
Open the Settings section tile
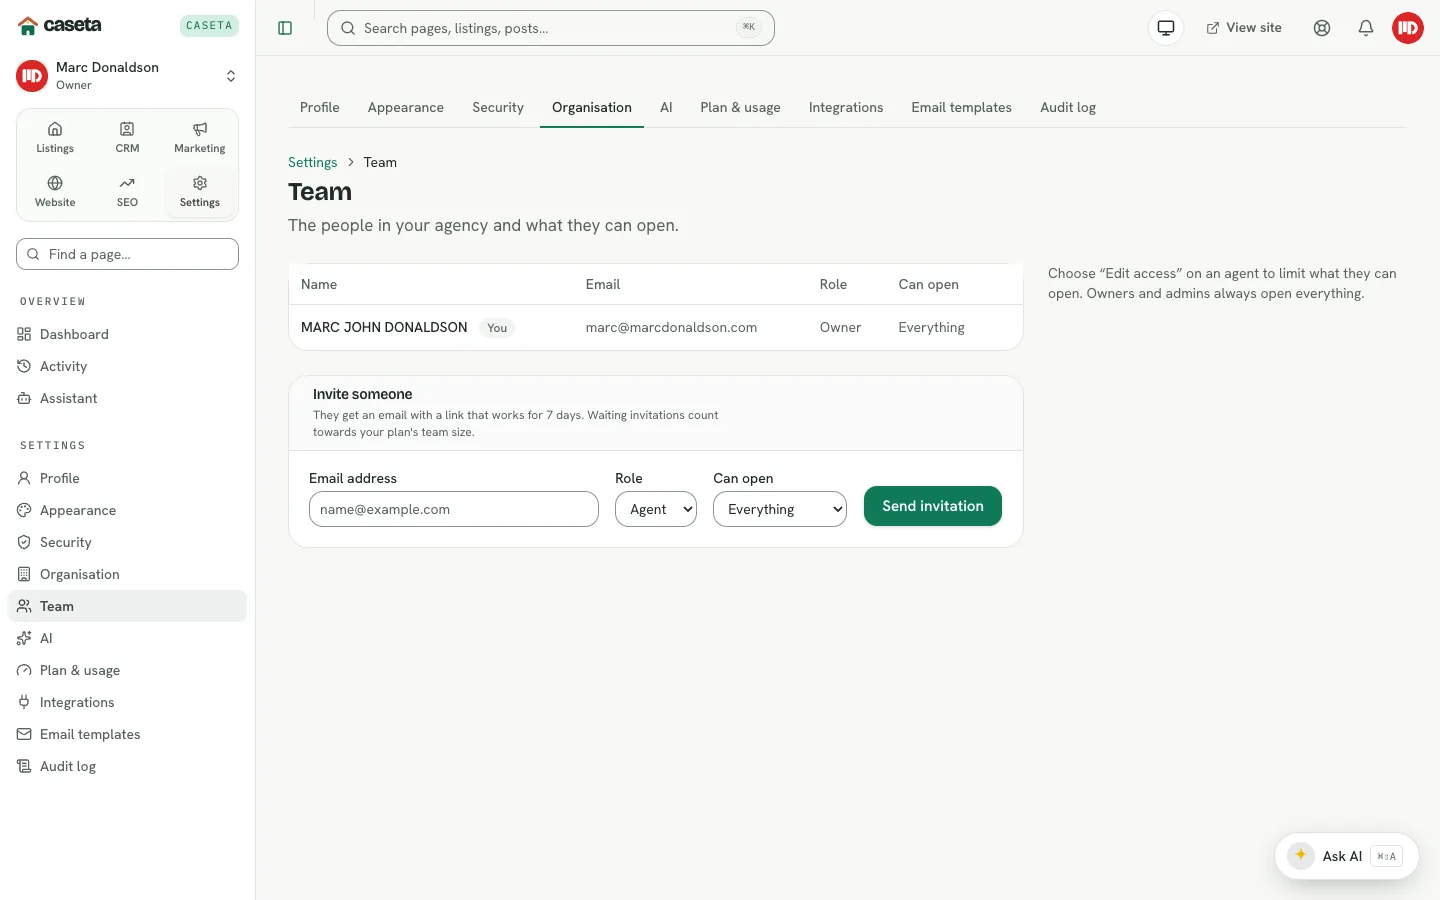pyautogui.click(x=200, y=192)
